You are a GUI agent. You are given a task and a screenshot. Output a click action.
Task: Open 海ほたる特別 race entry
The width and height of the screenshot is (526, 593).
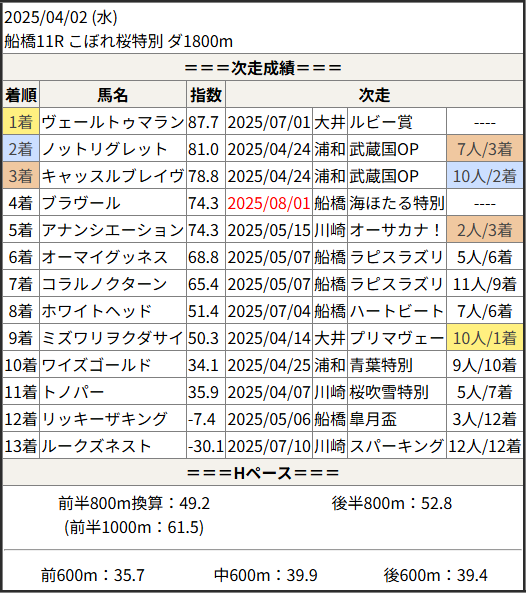396,203
